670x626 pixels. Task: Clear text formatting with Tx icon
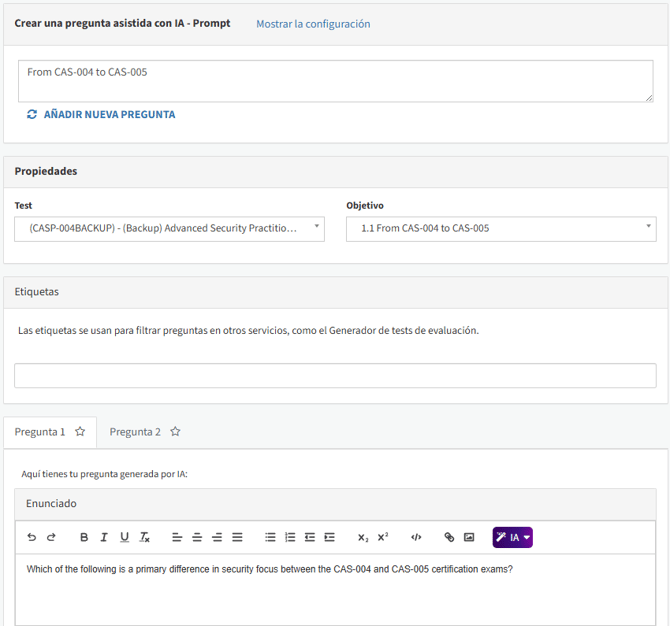pos(145,537)
